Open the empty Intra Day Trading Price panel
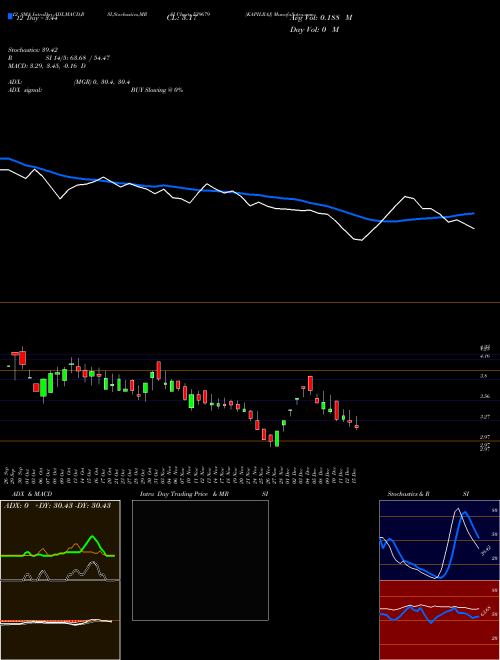 (200, 560)
